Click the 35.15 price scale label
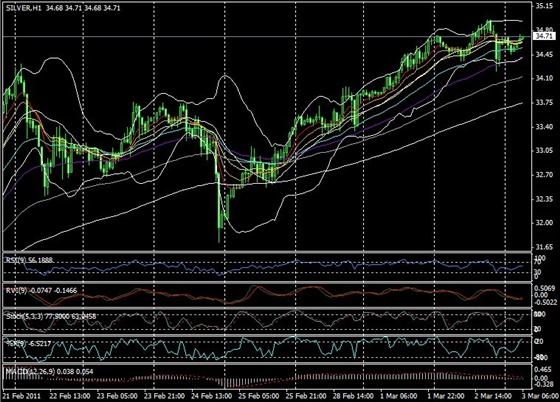The width and height of the screenshot is (560, 402). point(544,6)
